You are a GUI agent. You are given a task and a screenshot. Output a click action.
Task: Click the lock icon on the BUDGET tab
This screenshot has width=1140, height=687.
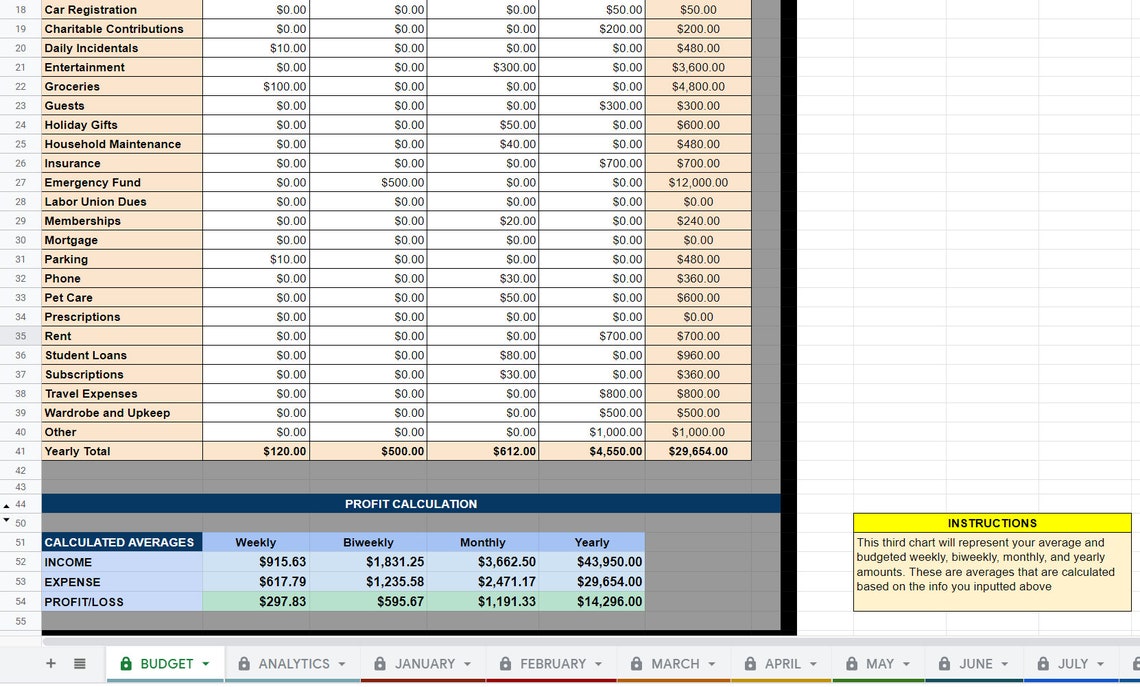pyautogui.click(x=127, y=663)
